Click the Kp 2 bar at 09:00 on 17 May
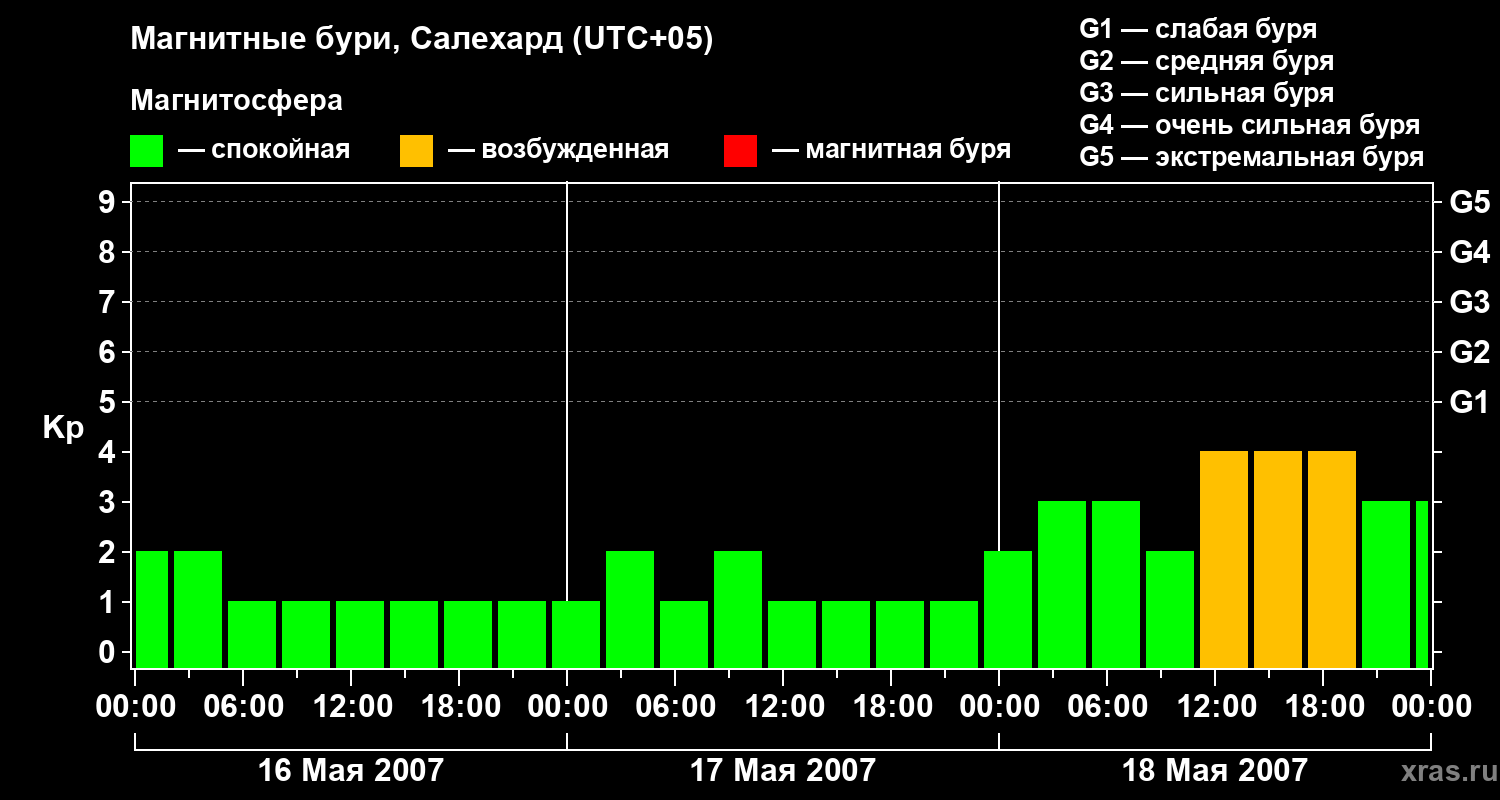The width and height of the screenshot is (1500, 800). 738,609
